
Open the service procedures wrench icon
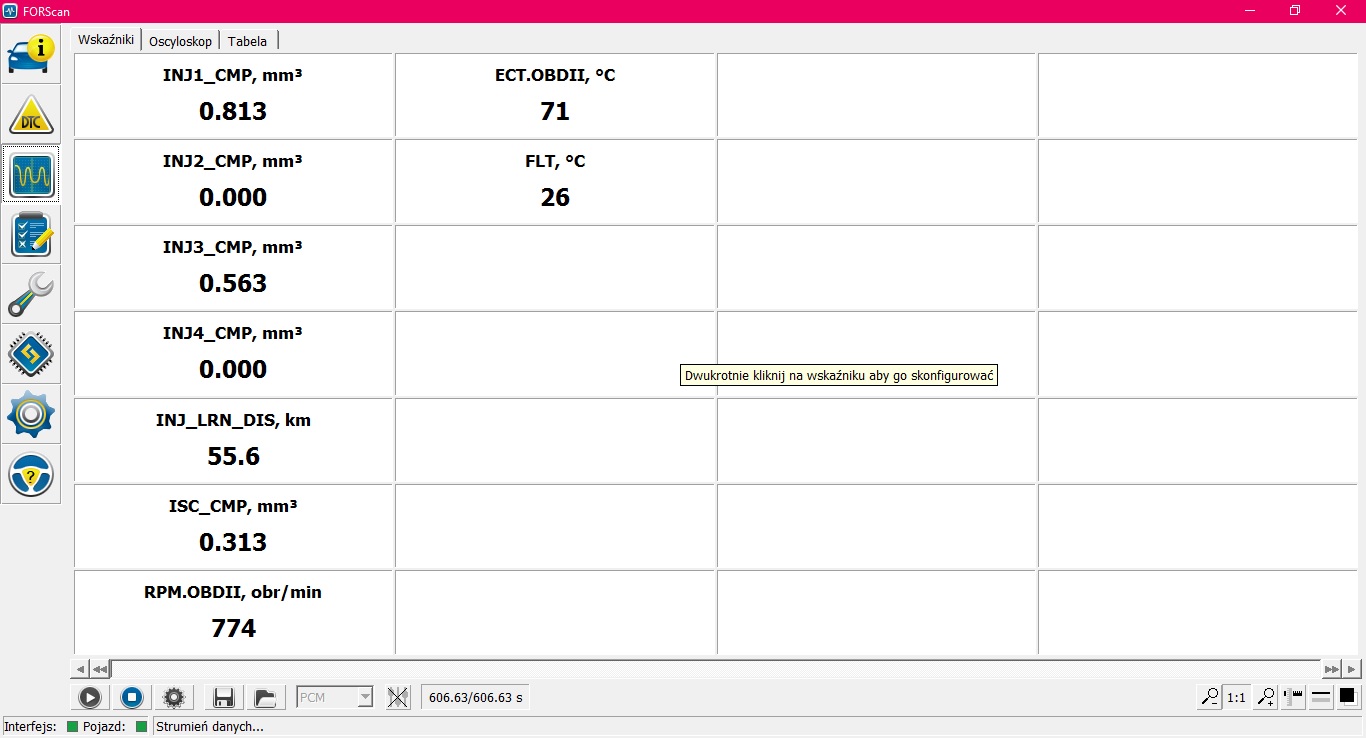click(x=31, y=294)
